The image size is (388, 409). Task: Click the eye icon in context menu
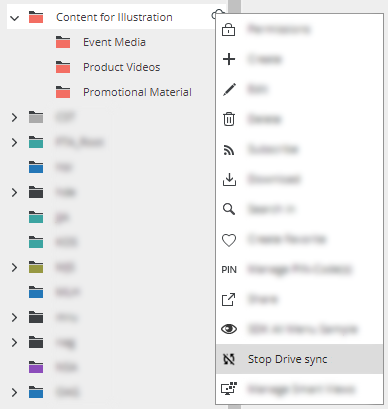(x=229, y=329)
